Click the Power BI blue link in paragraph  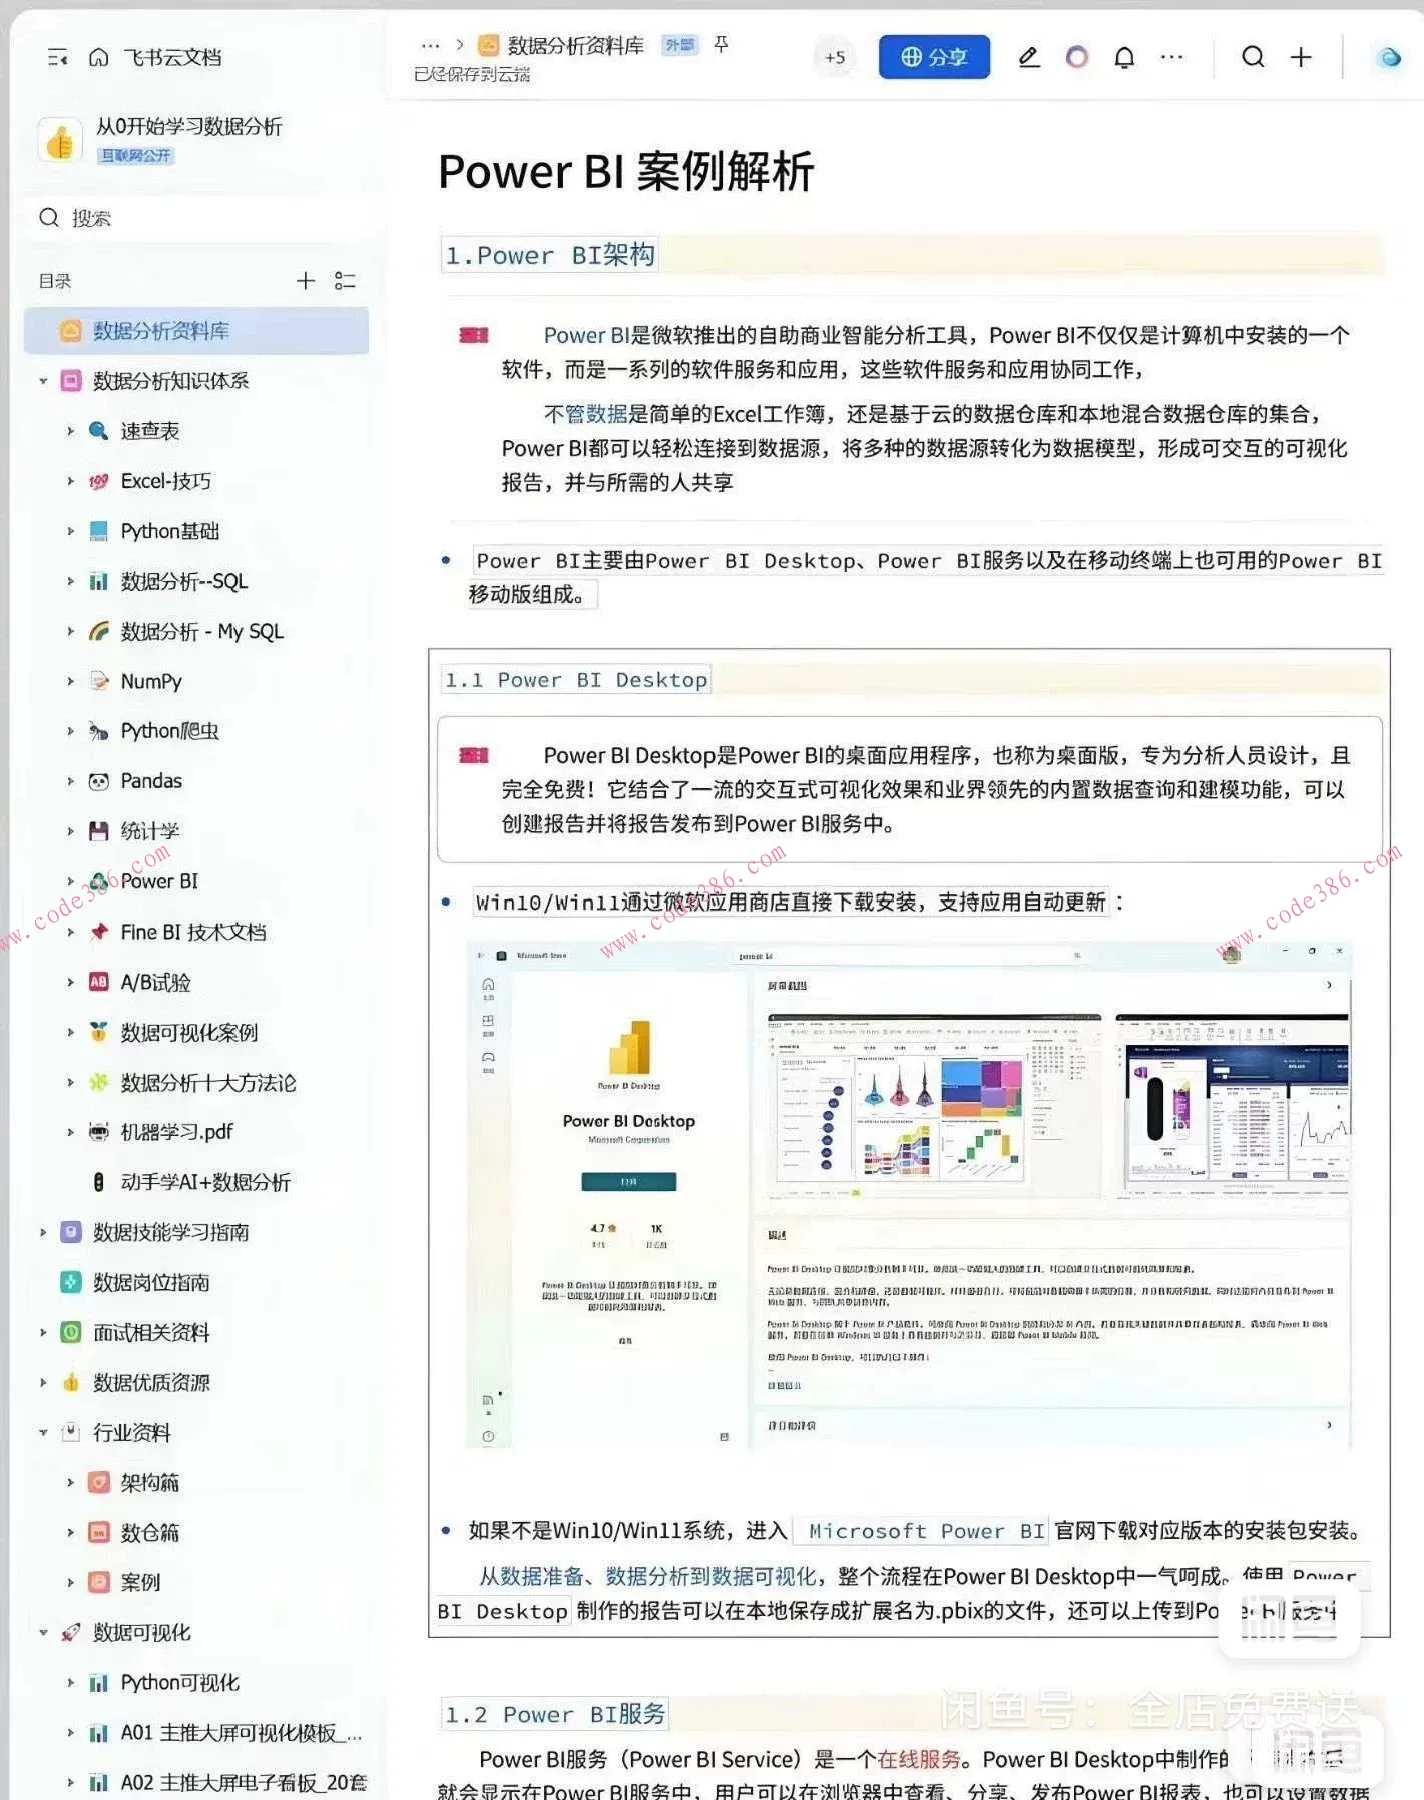point(587,335)
